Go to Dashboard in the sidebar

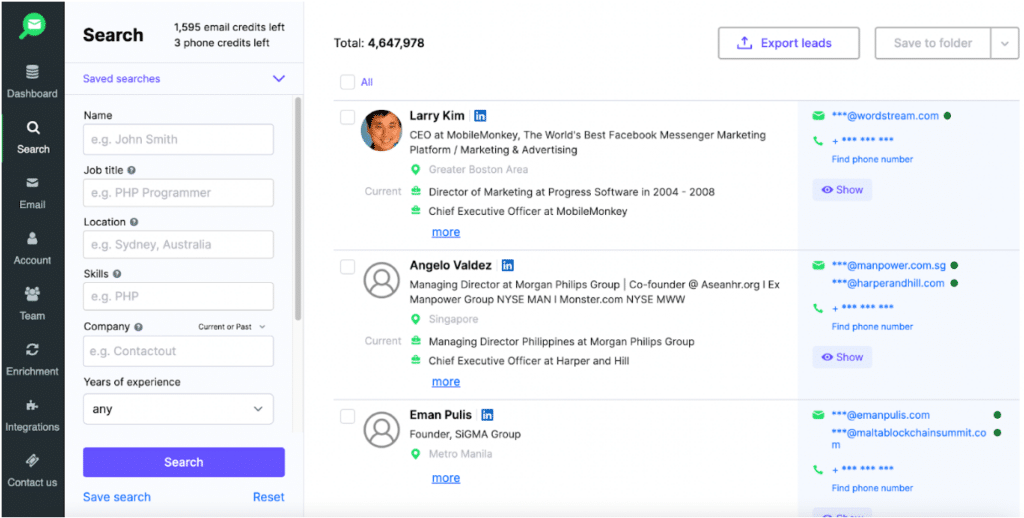pyautogui.click(x=32, y=81)
